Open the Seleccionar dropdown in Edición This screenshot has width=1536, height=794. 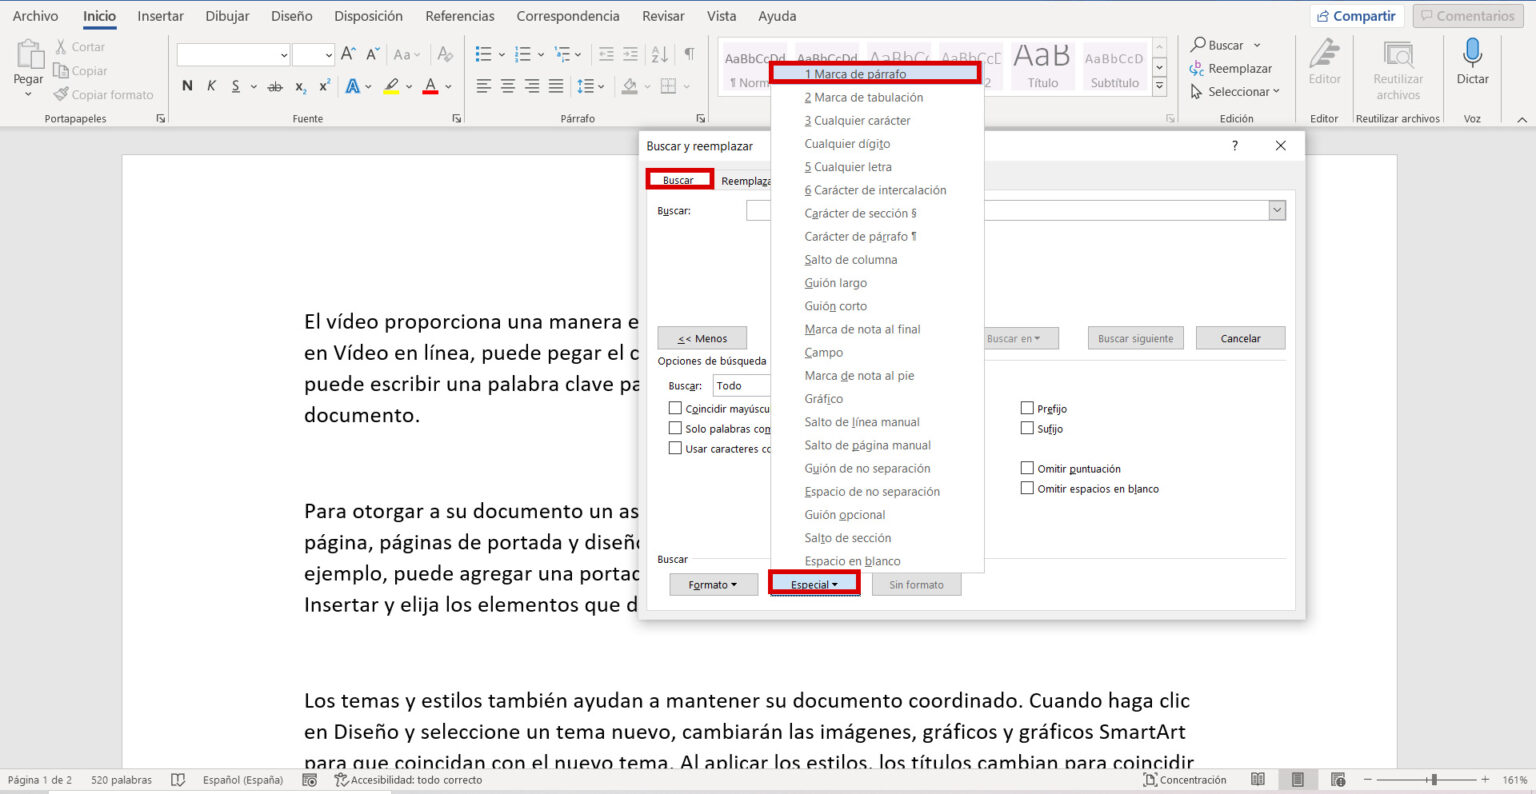pyautogui.click(x=1236, y=92)
